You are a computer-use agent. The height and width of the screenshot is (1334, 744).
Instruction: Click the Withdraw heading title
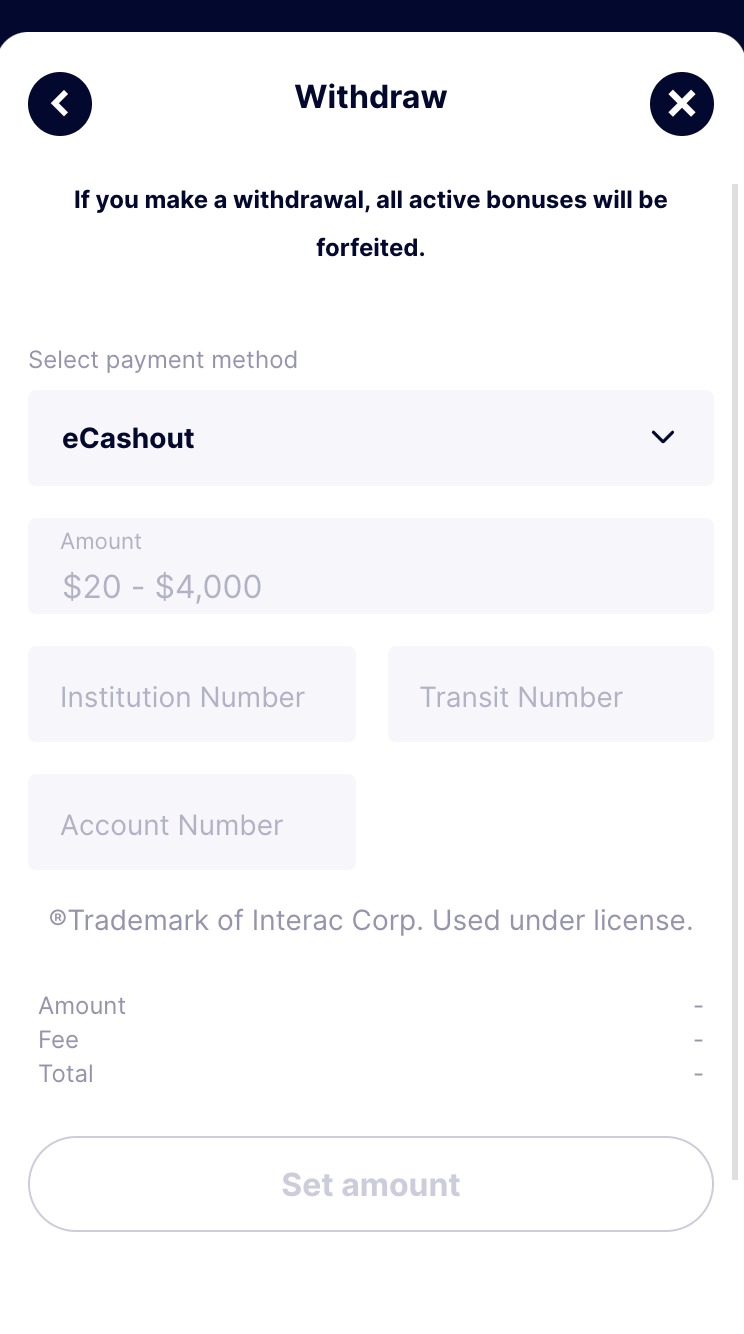click(x=370, y=97)
